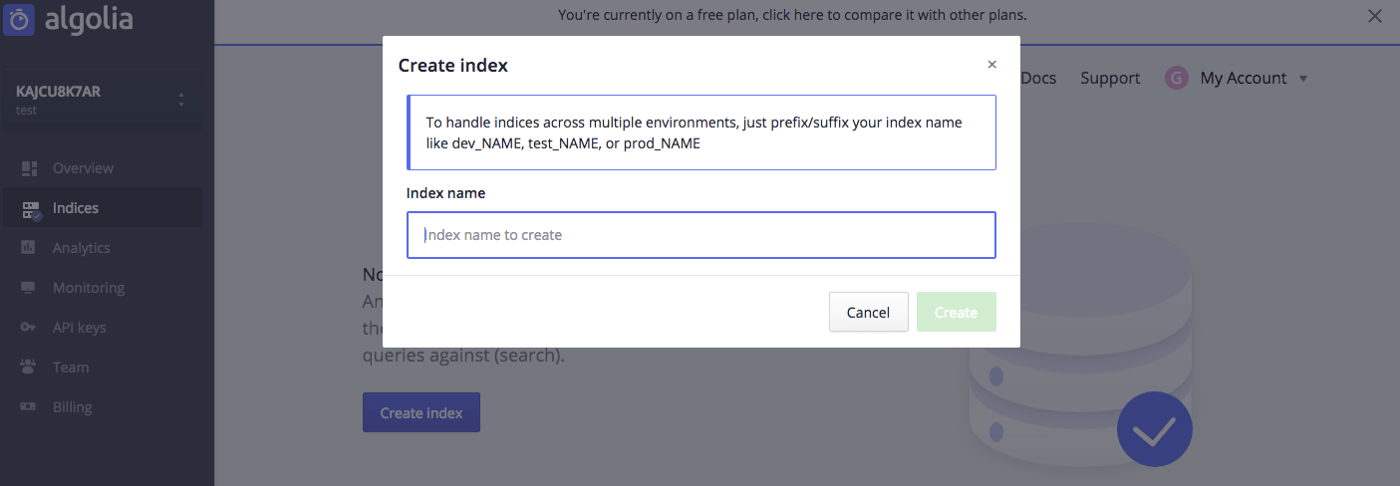The image size is (1400, 486).
Task: Open the Docs menu item
Action: point(1038,78)
